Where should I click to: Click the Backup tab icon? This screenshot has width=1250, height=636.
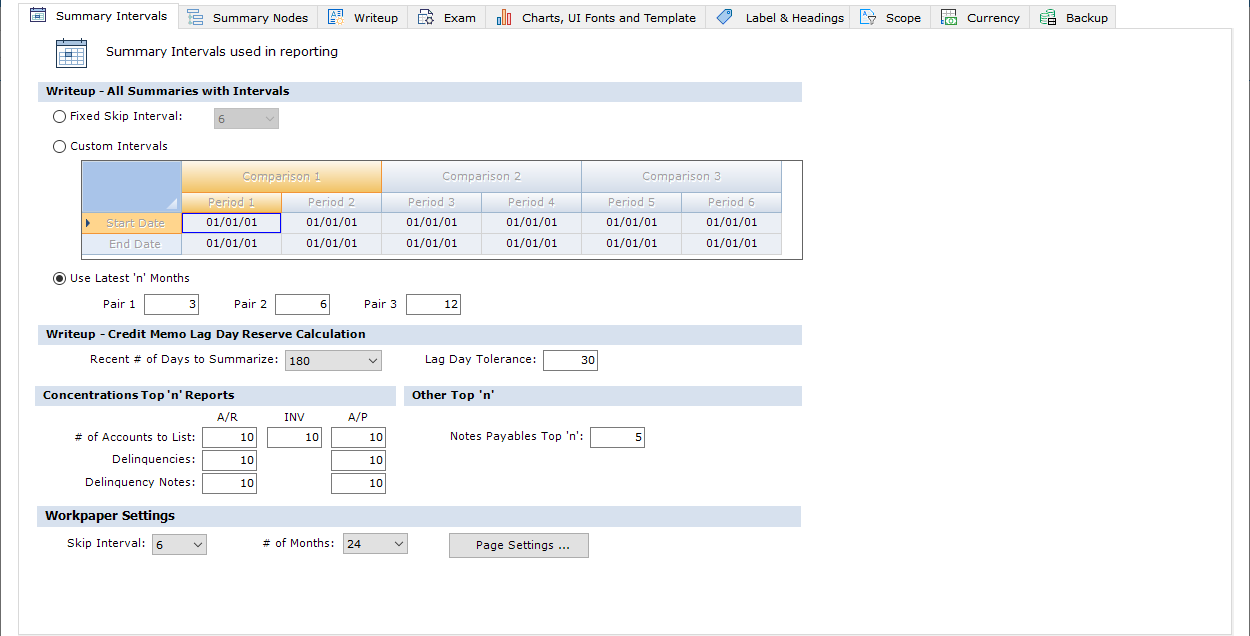1048,18
